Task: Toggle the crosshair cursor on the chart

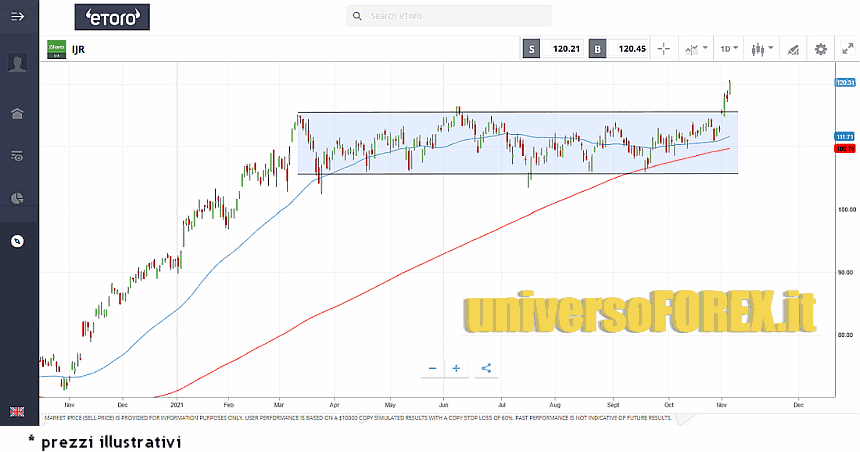Action: pos(664,48)
